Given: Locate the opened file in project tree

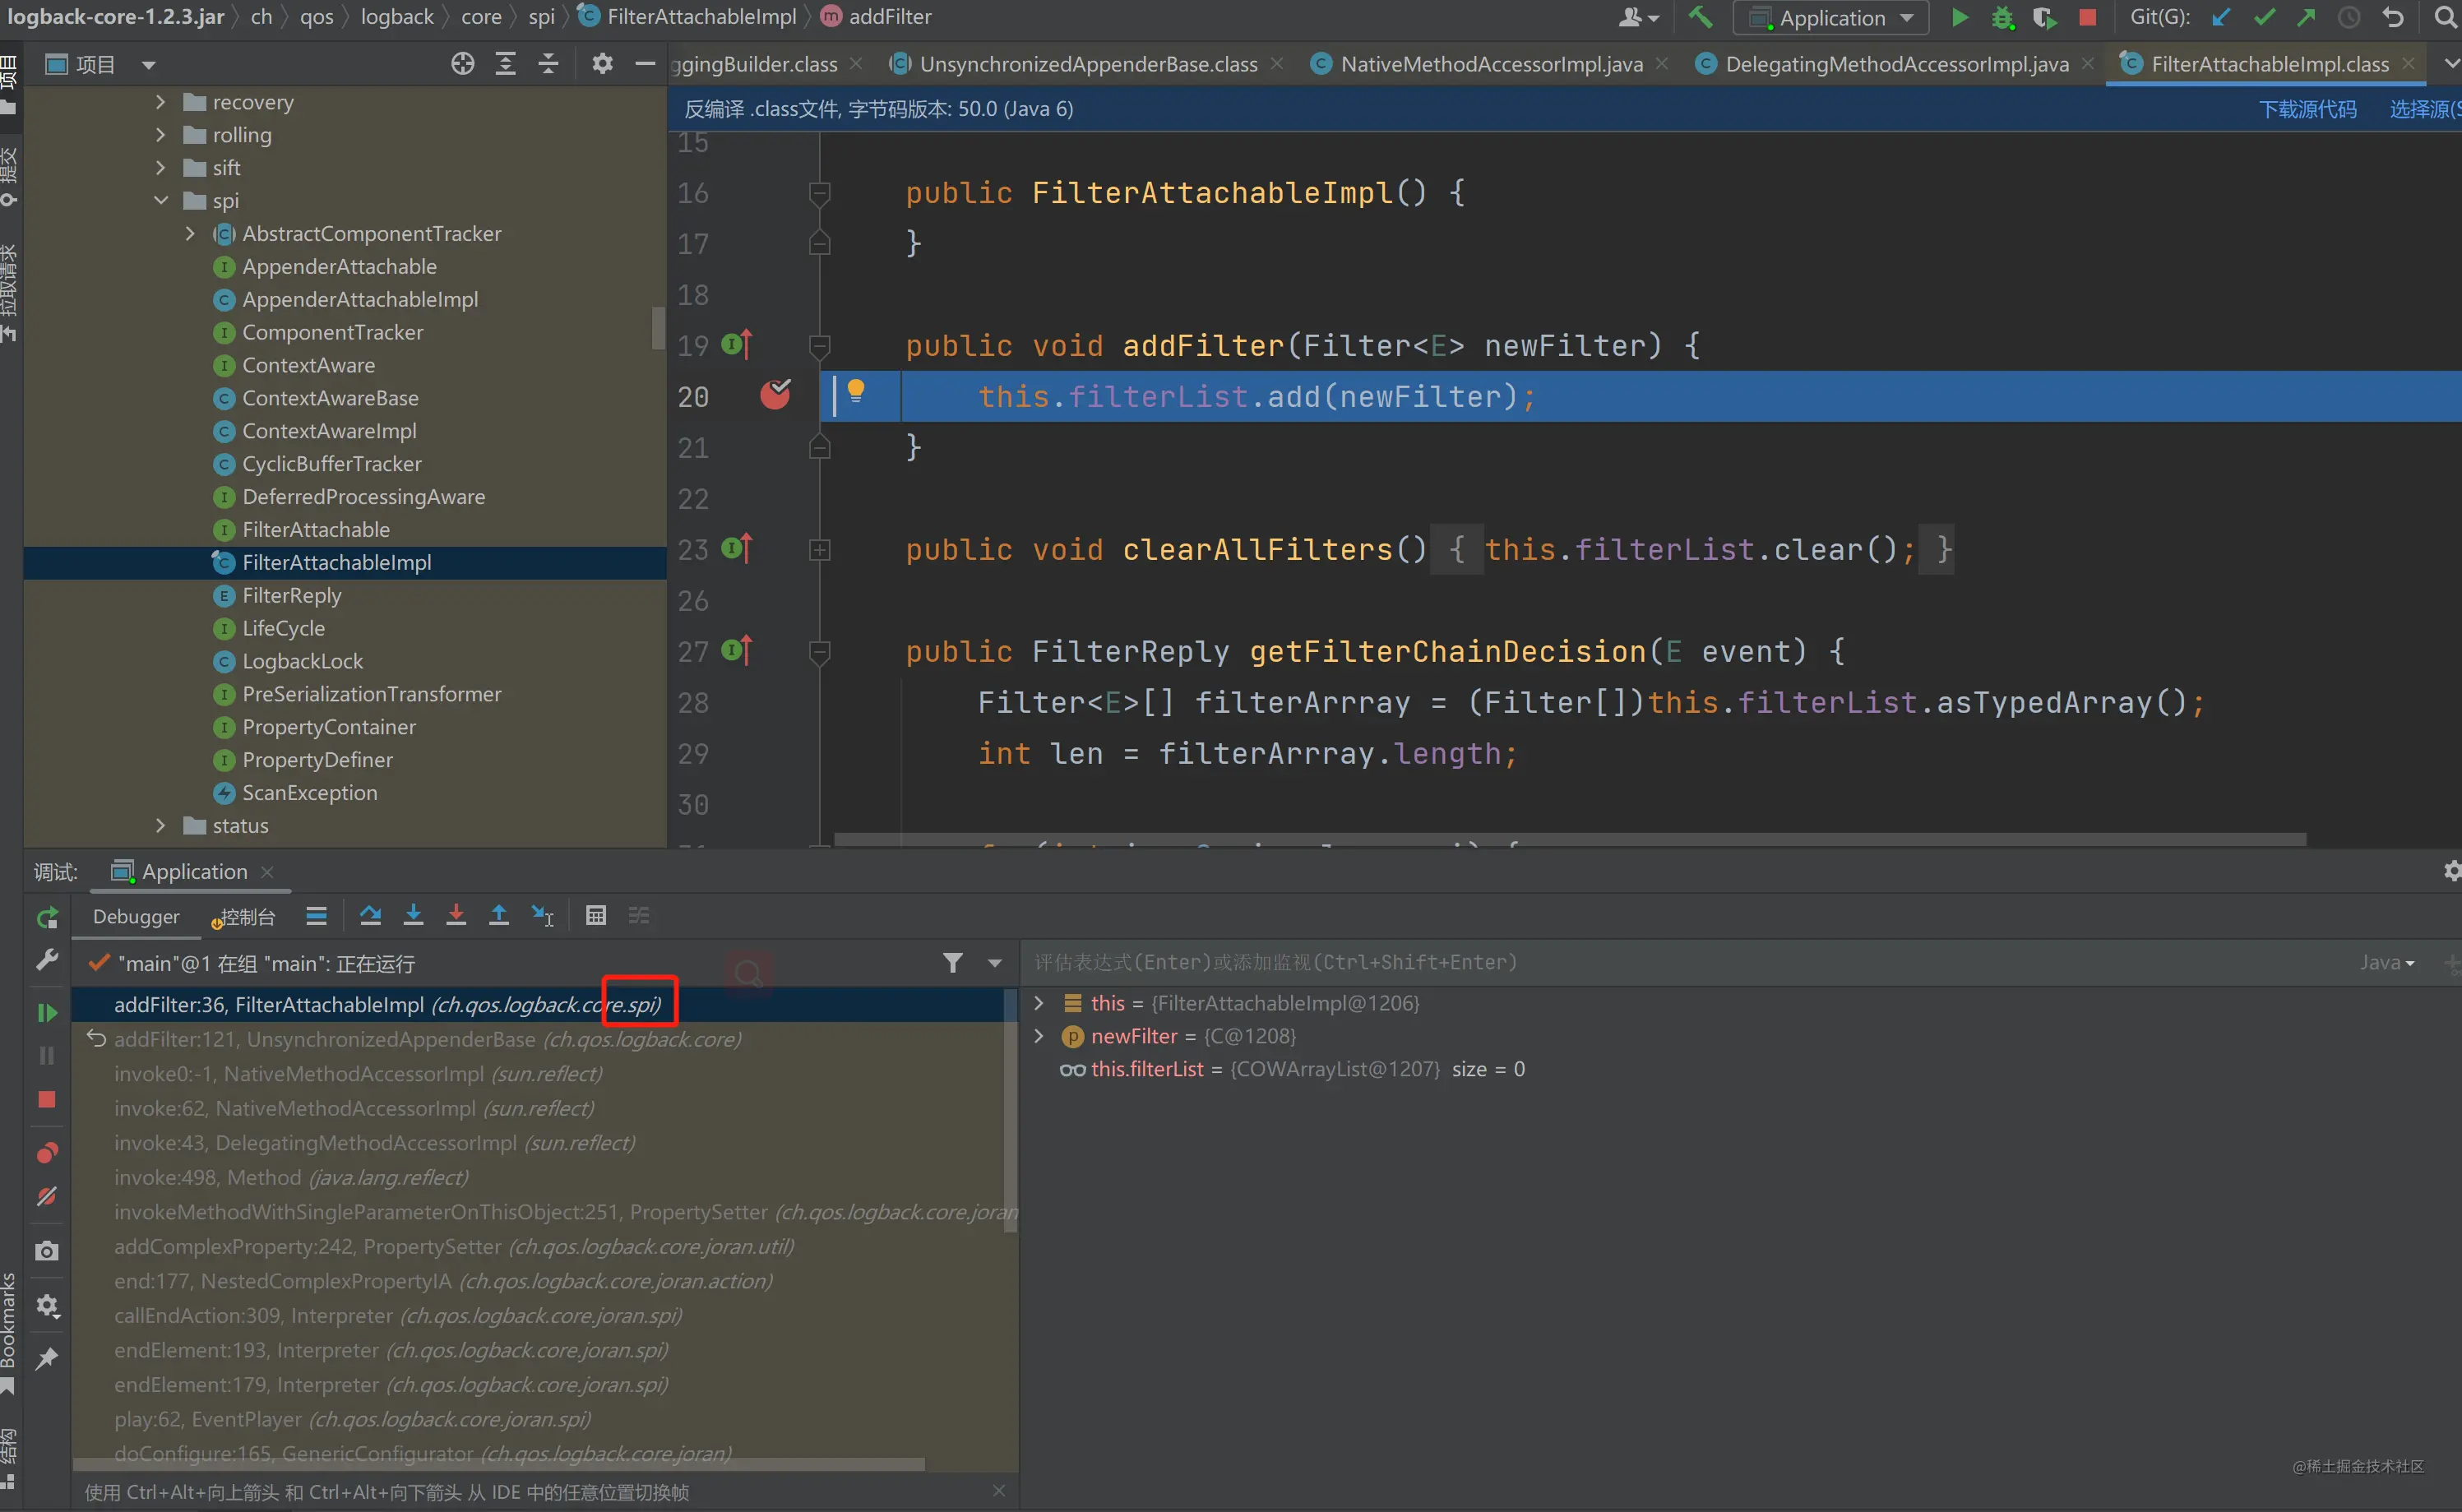Looking at the screenshot, I should pyautogui.click(x=462, y=64).
